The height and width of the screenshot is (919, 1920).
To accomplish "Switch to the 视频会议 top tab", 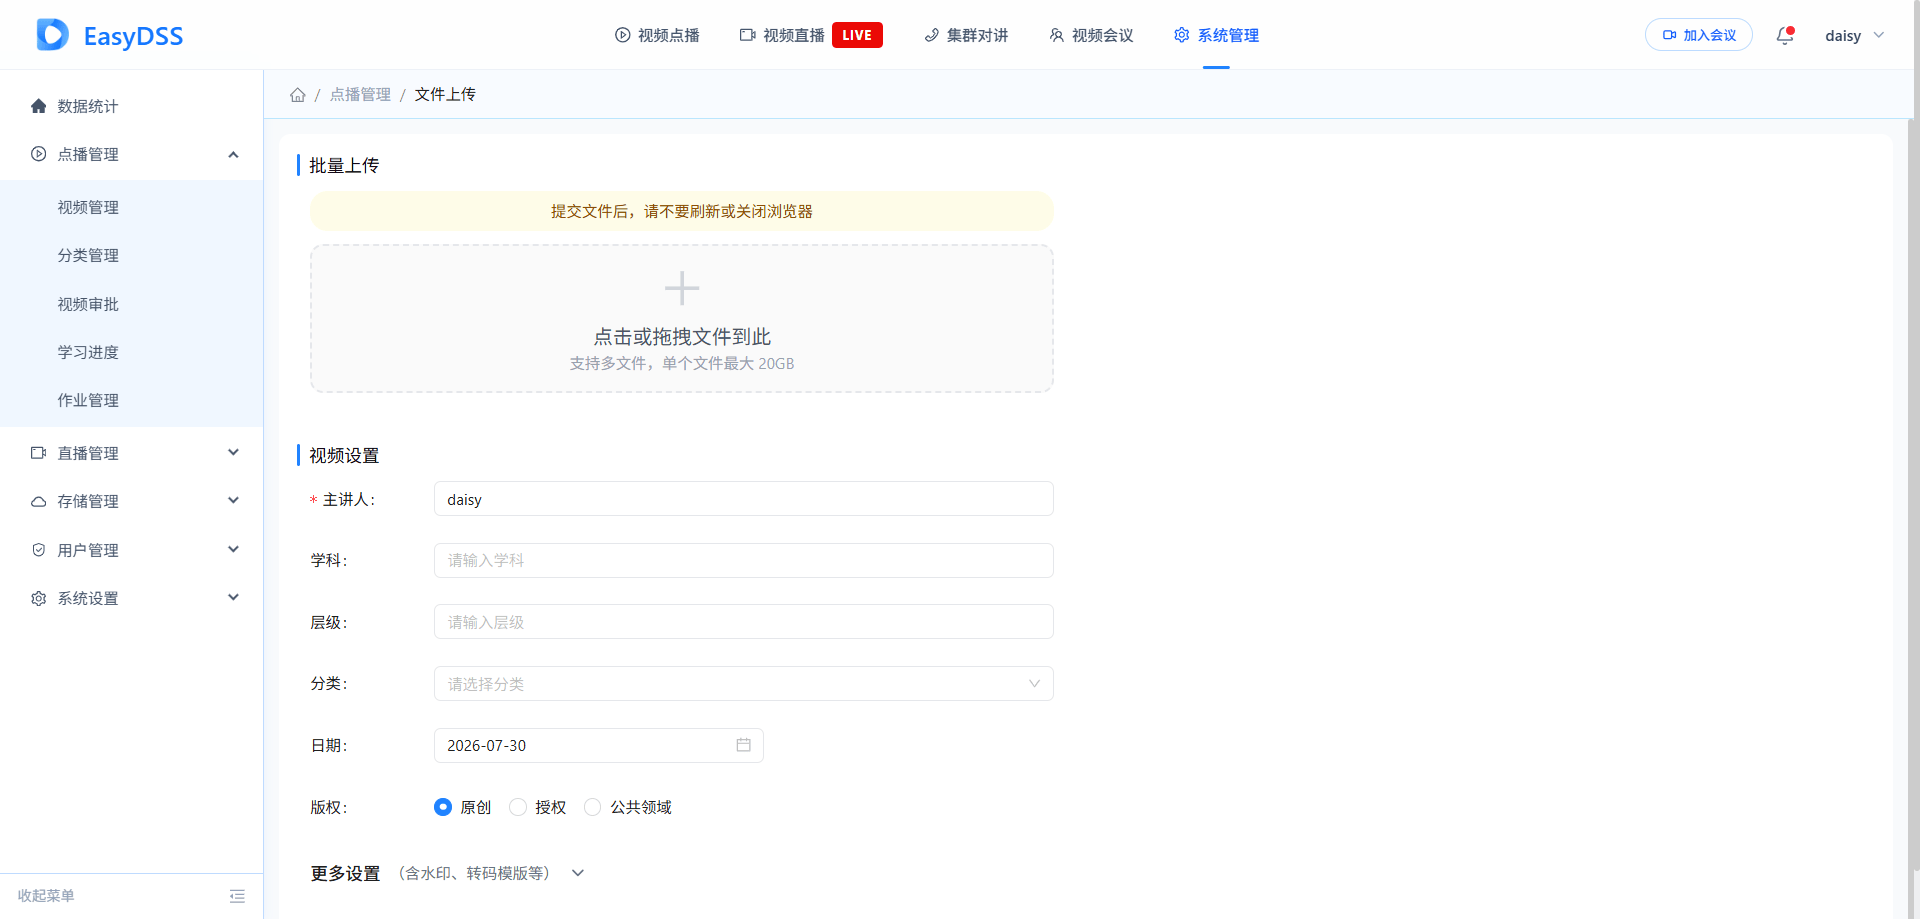I will 1091,35.
